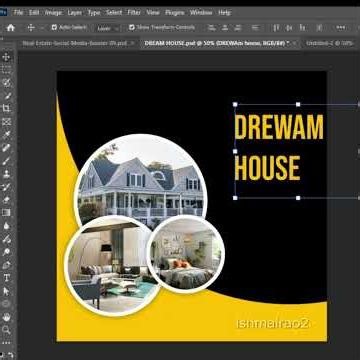Select the Eyedropper tool
The image size is (360, 360).
(x=6, y=135)
